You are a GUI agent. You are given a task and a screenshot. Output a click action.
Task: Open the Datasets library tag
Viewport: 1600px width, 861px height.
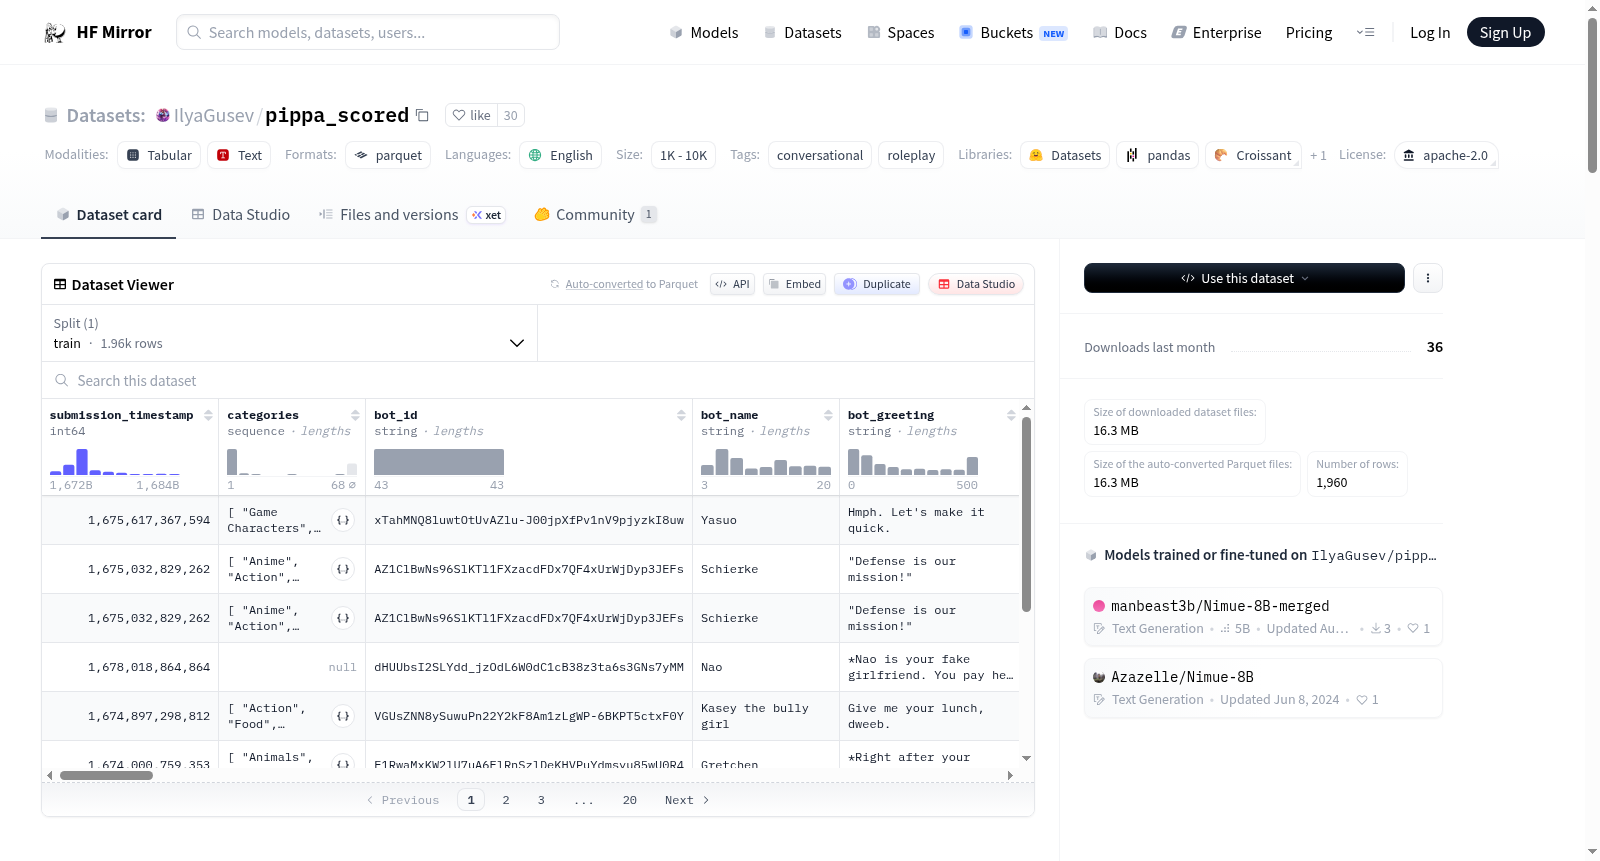pos(1065,155)
